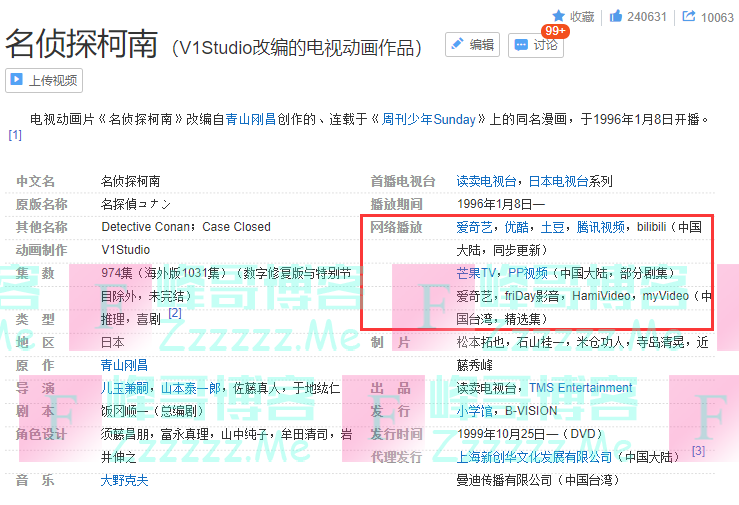Image resolution: width=739 pixels, height=505 pixels.
Task: Click the text Detective Conan; Case Closed
Action: 186,227
